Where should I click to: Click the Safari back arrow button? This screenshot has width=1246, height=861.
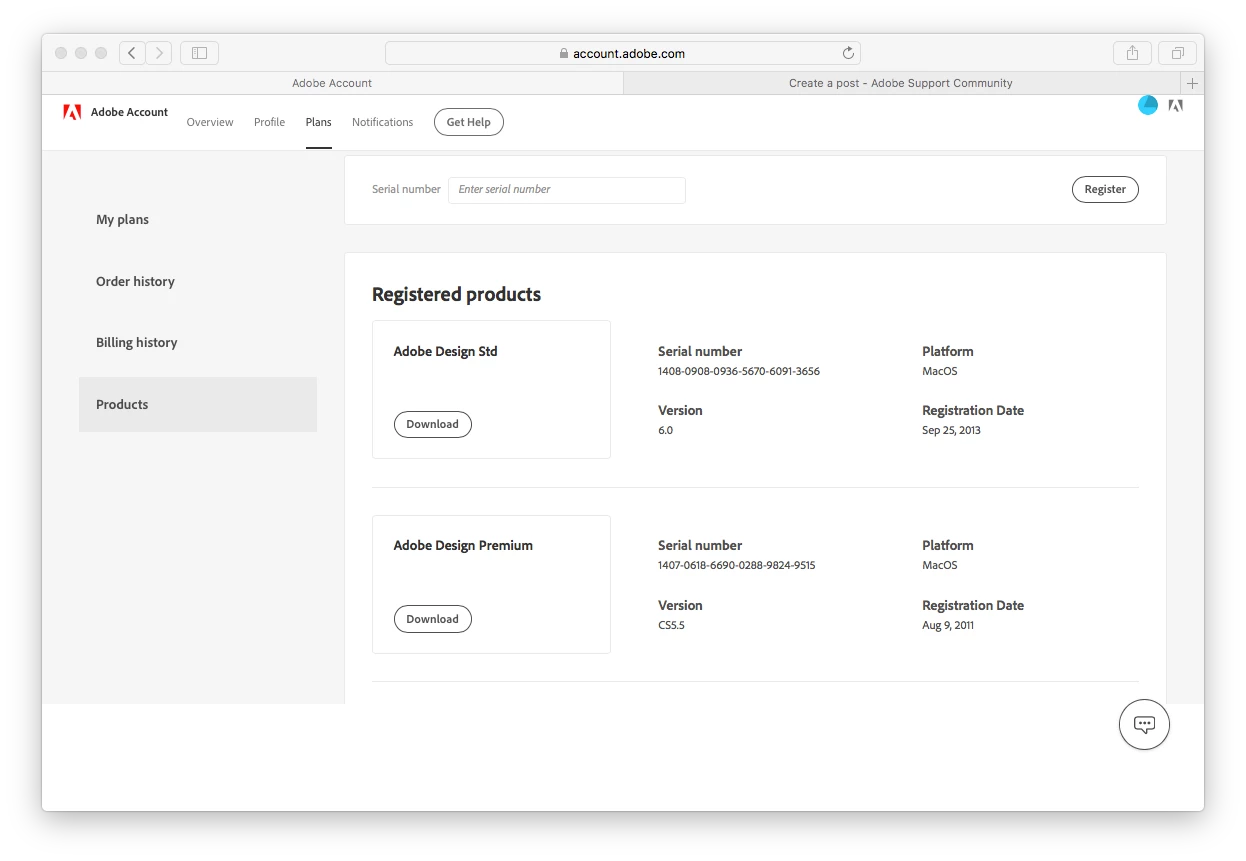[x=132, y=53]
